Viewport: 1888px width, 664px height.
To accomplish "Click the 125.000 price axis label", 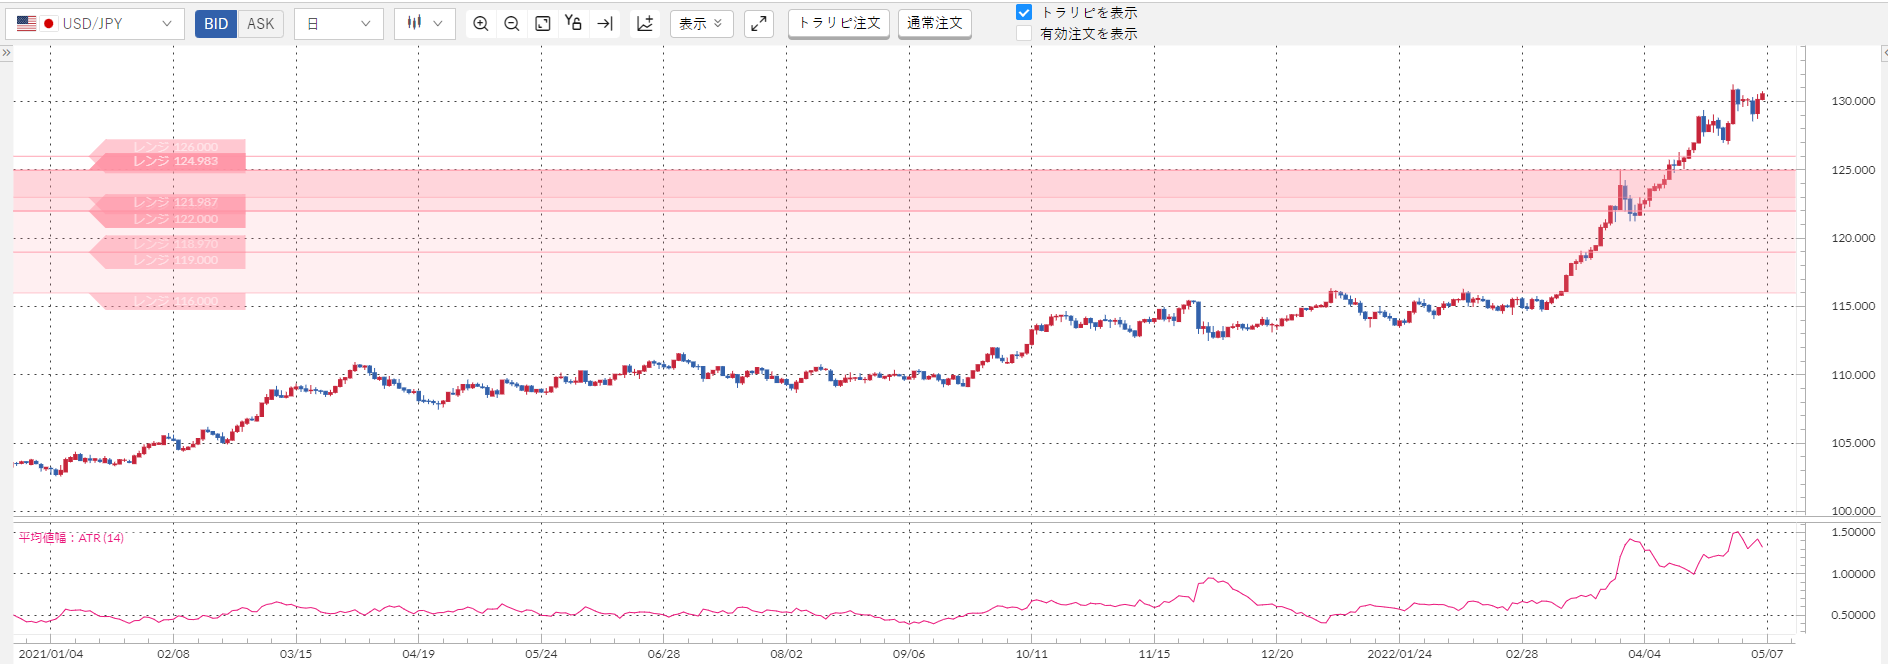I will tap(1853, 170).
